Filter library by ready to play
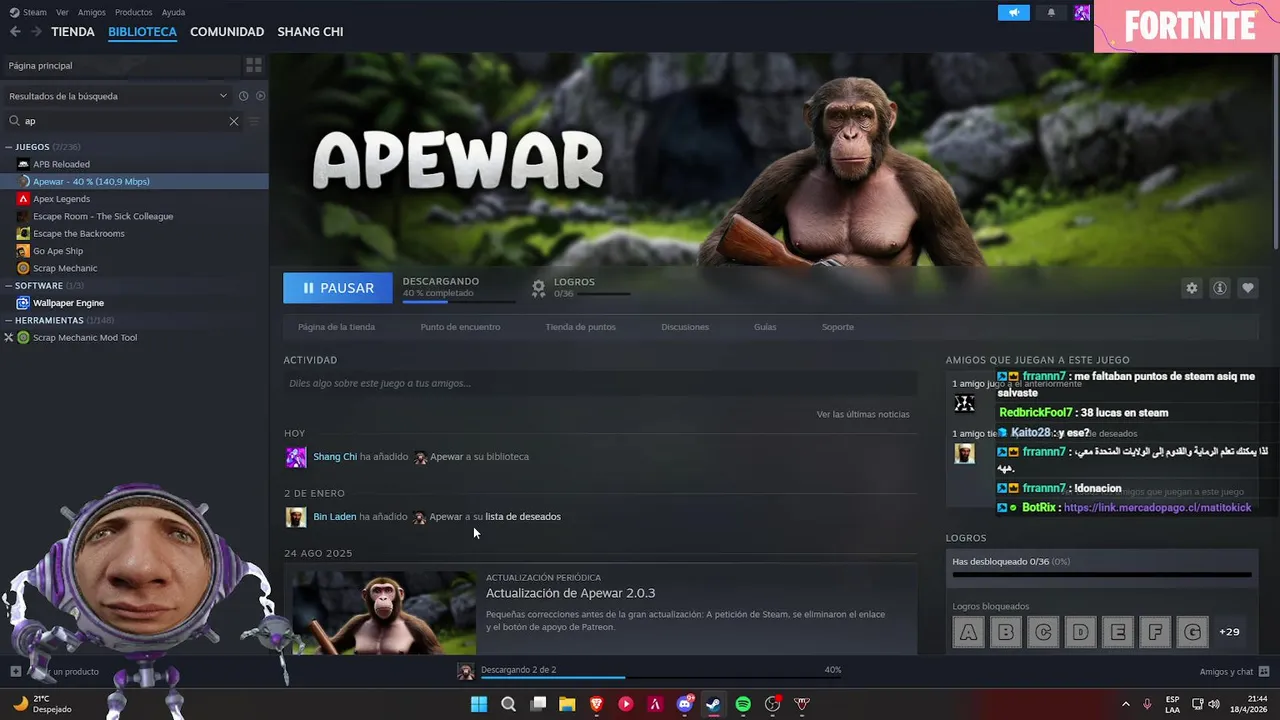This screenshot has height=720, width=1280. 260,96
